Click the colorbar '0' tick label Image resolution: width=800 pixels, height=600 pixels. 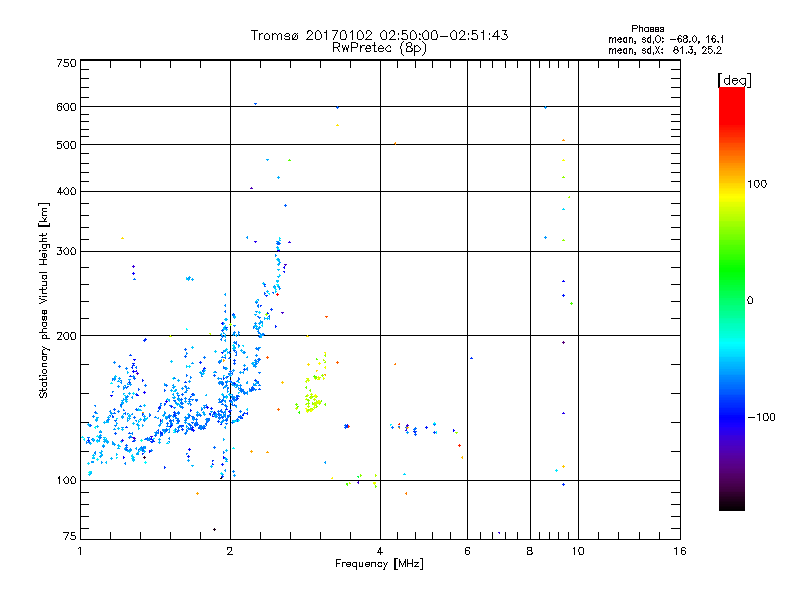pos(749,301)
